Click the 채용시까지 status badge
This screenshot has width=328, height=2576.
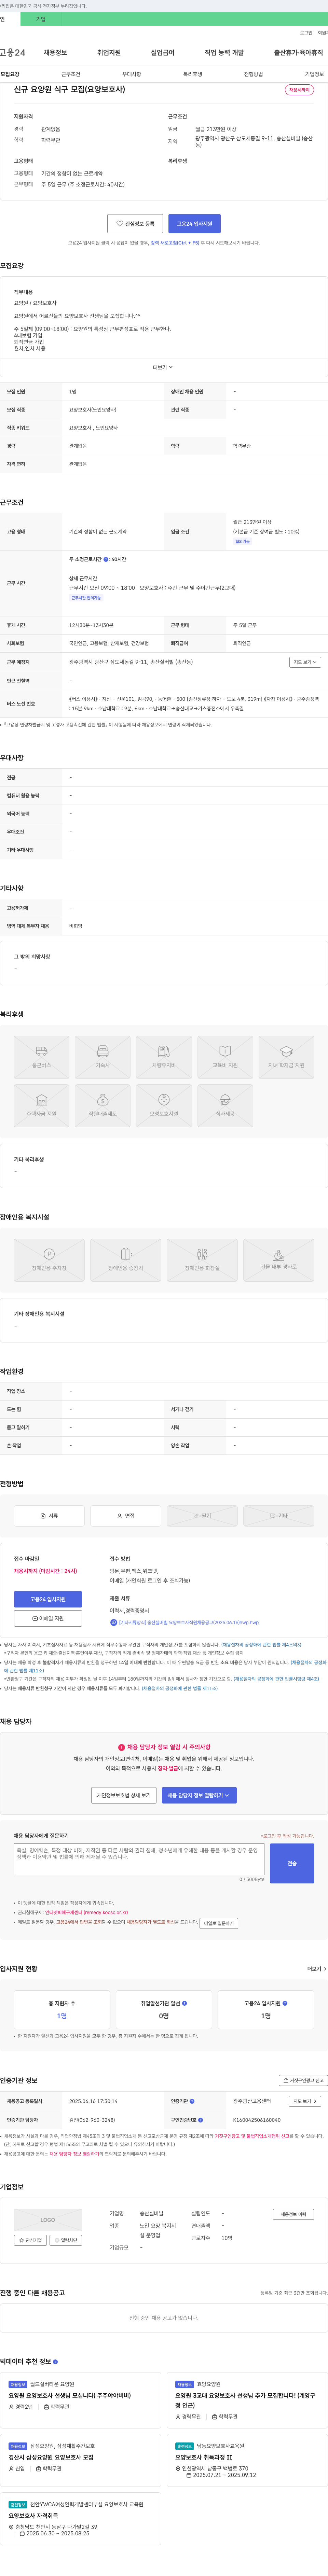pos(299,90)
